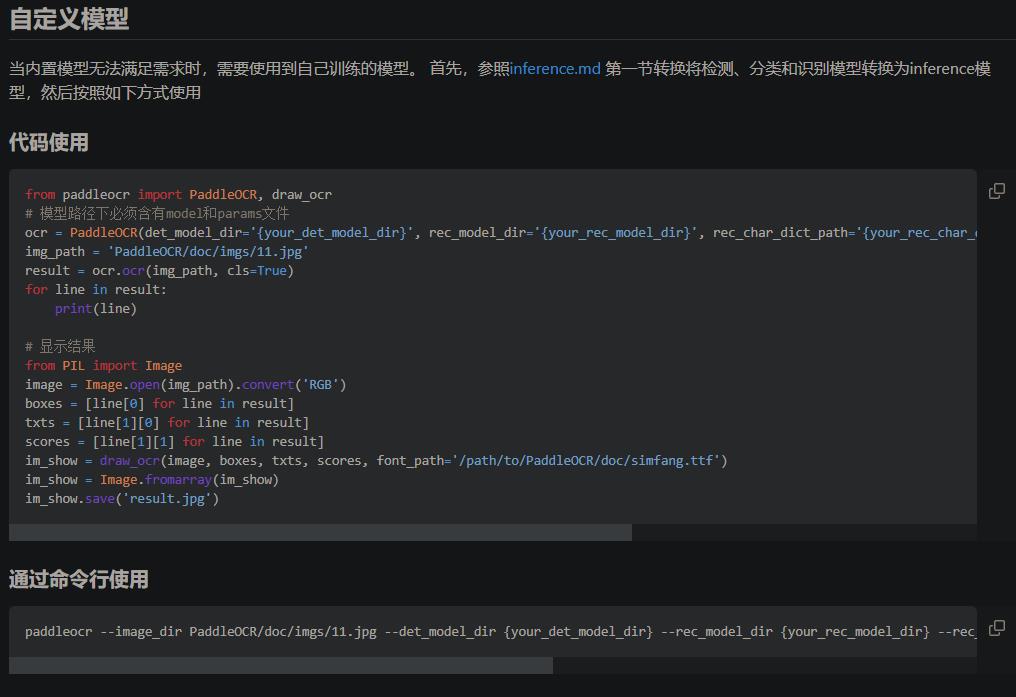This screenshot has width=1016, height=697.
Task: Click the 'im_show = draw_ocr(' line
Action: click(x=376, y=461)
